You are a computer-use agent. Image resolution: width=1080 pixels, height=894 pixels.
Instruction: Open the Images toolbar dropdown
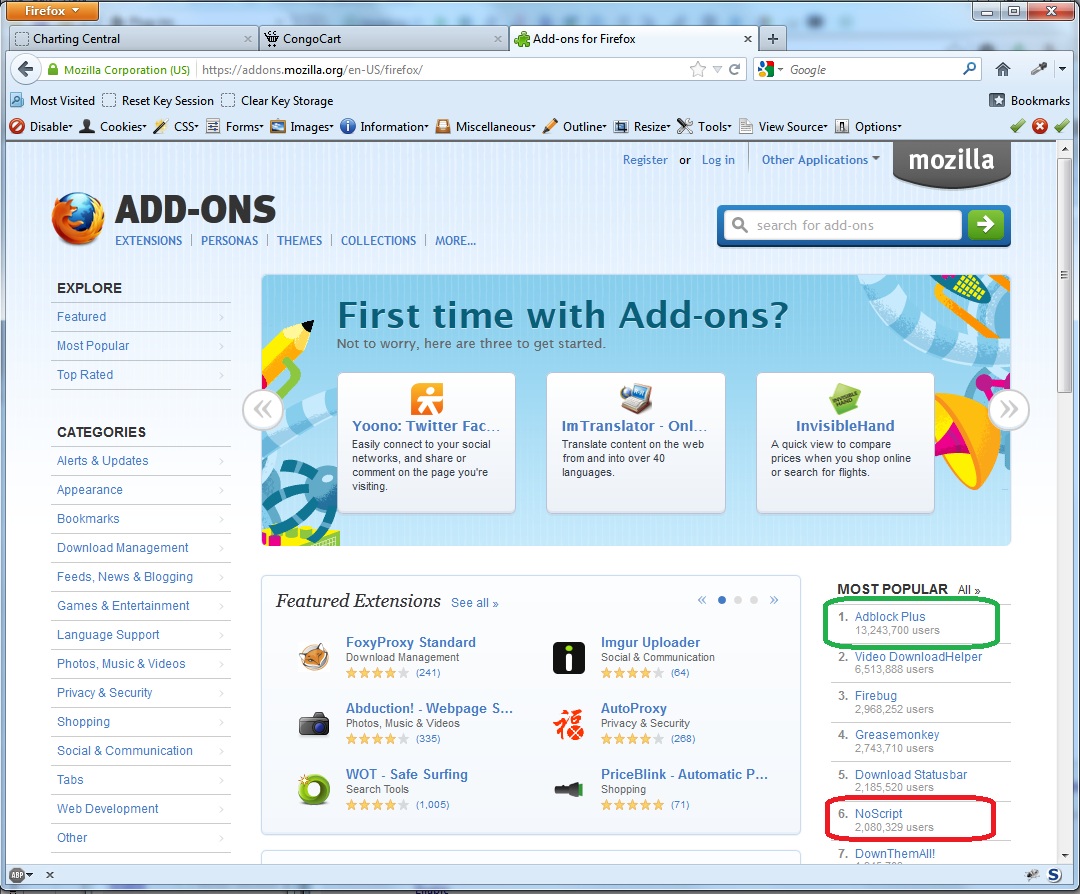tap(302, 127)
